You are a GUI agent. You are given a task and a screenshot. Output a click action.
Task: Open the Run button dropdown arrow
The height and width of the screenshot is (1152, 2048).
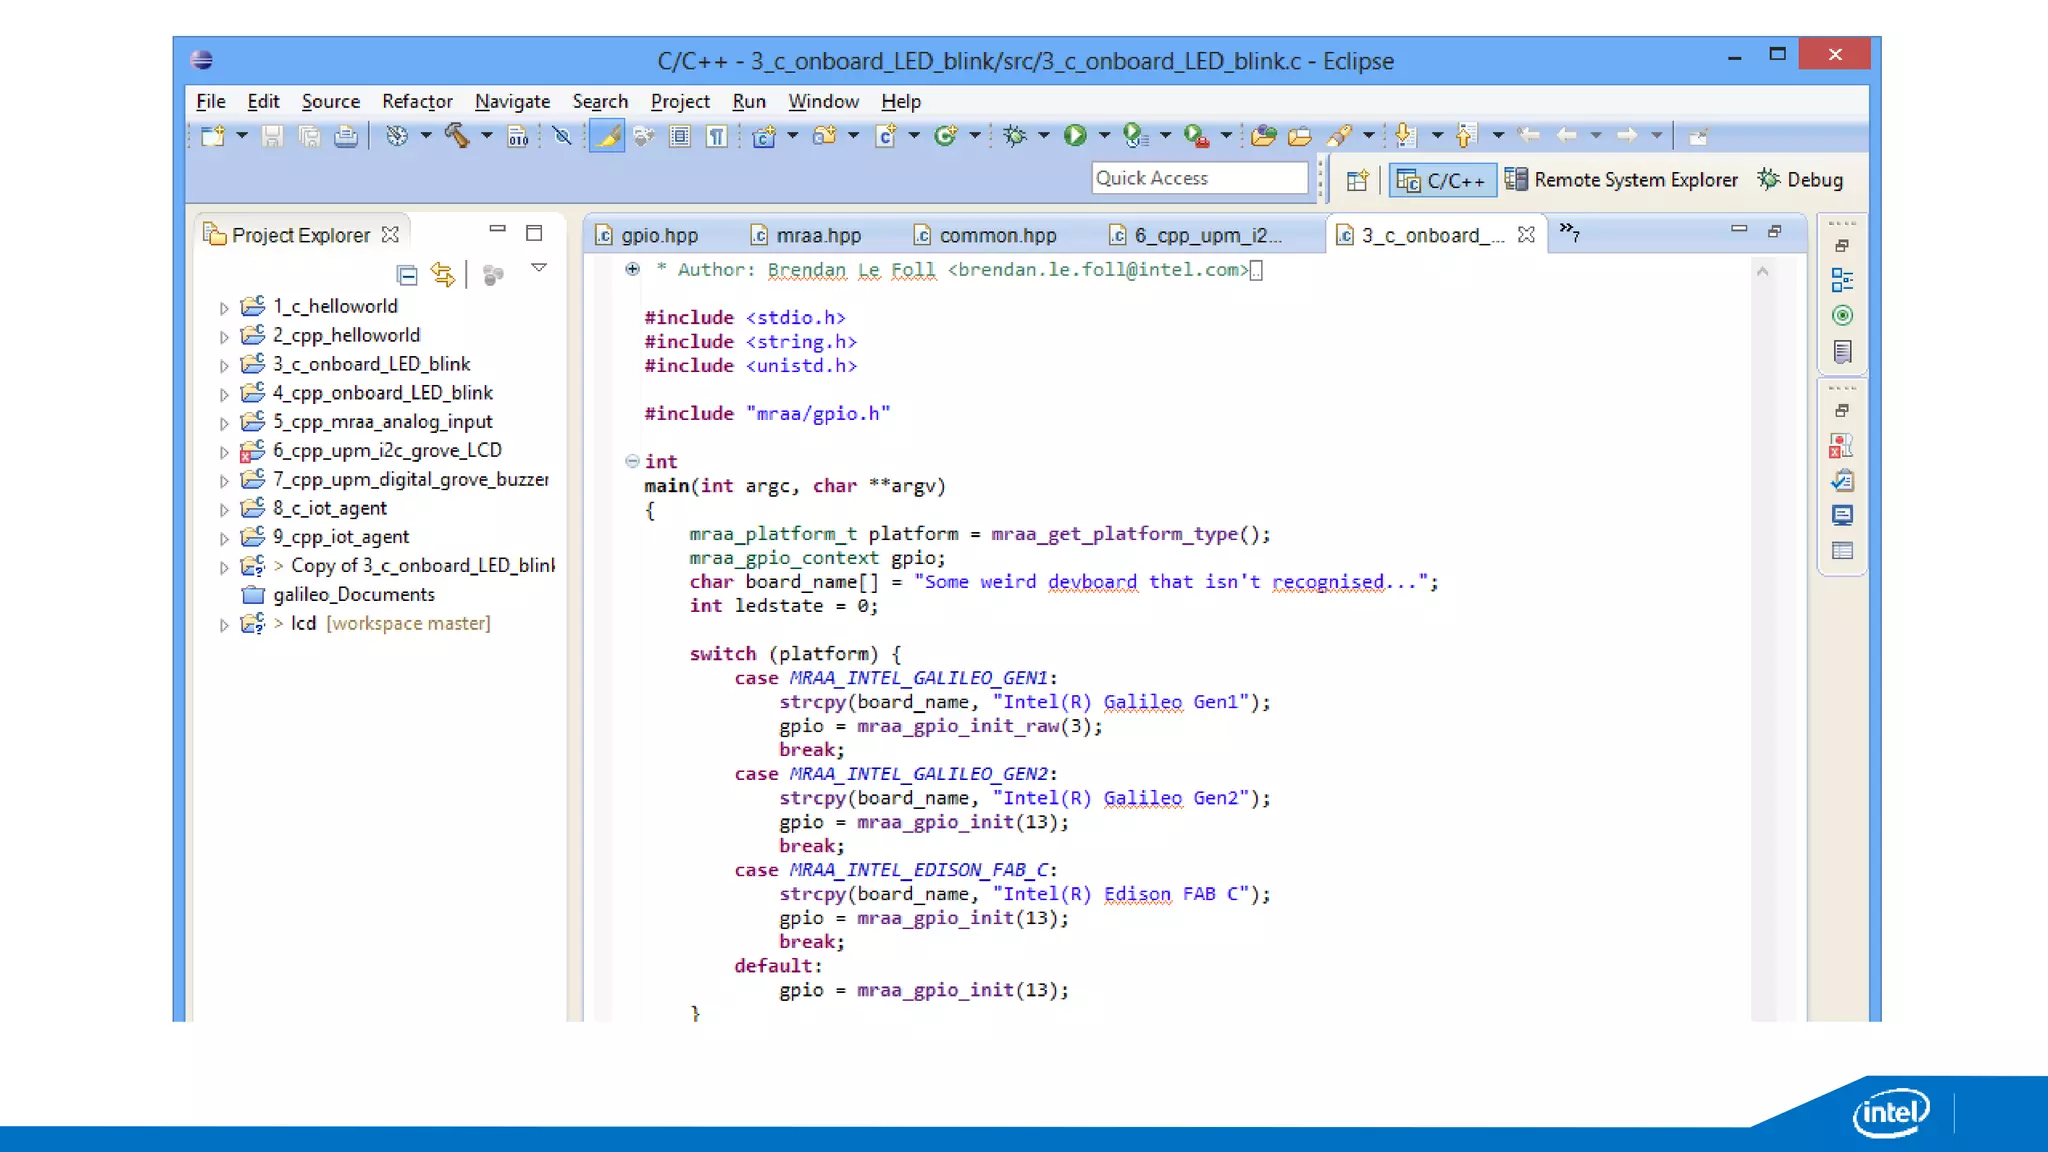tap(1104, 136)
